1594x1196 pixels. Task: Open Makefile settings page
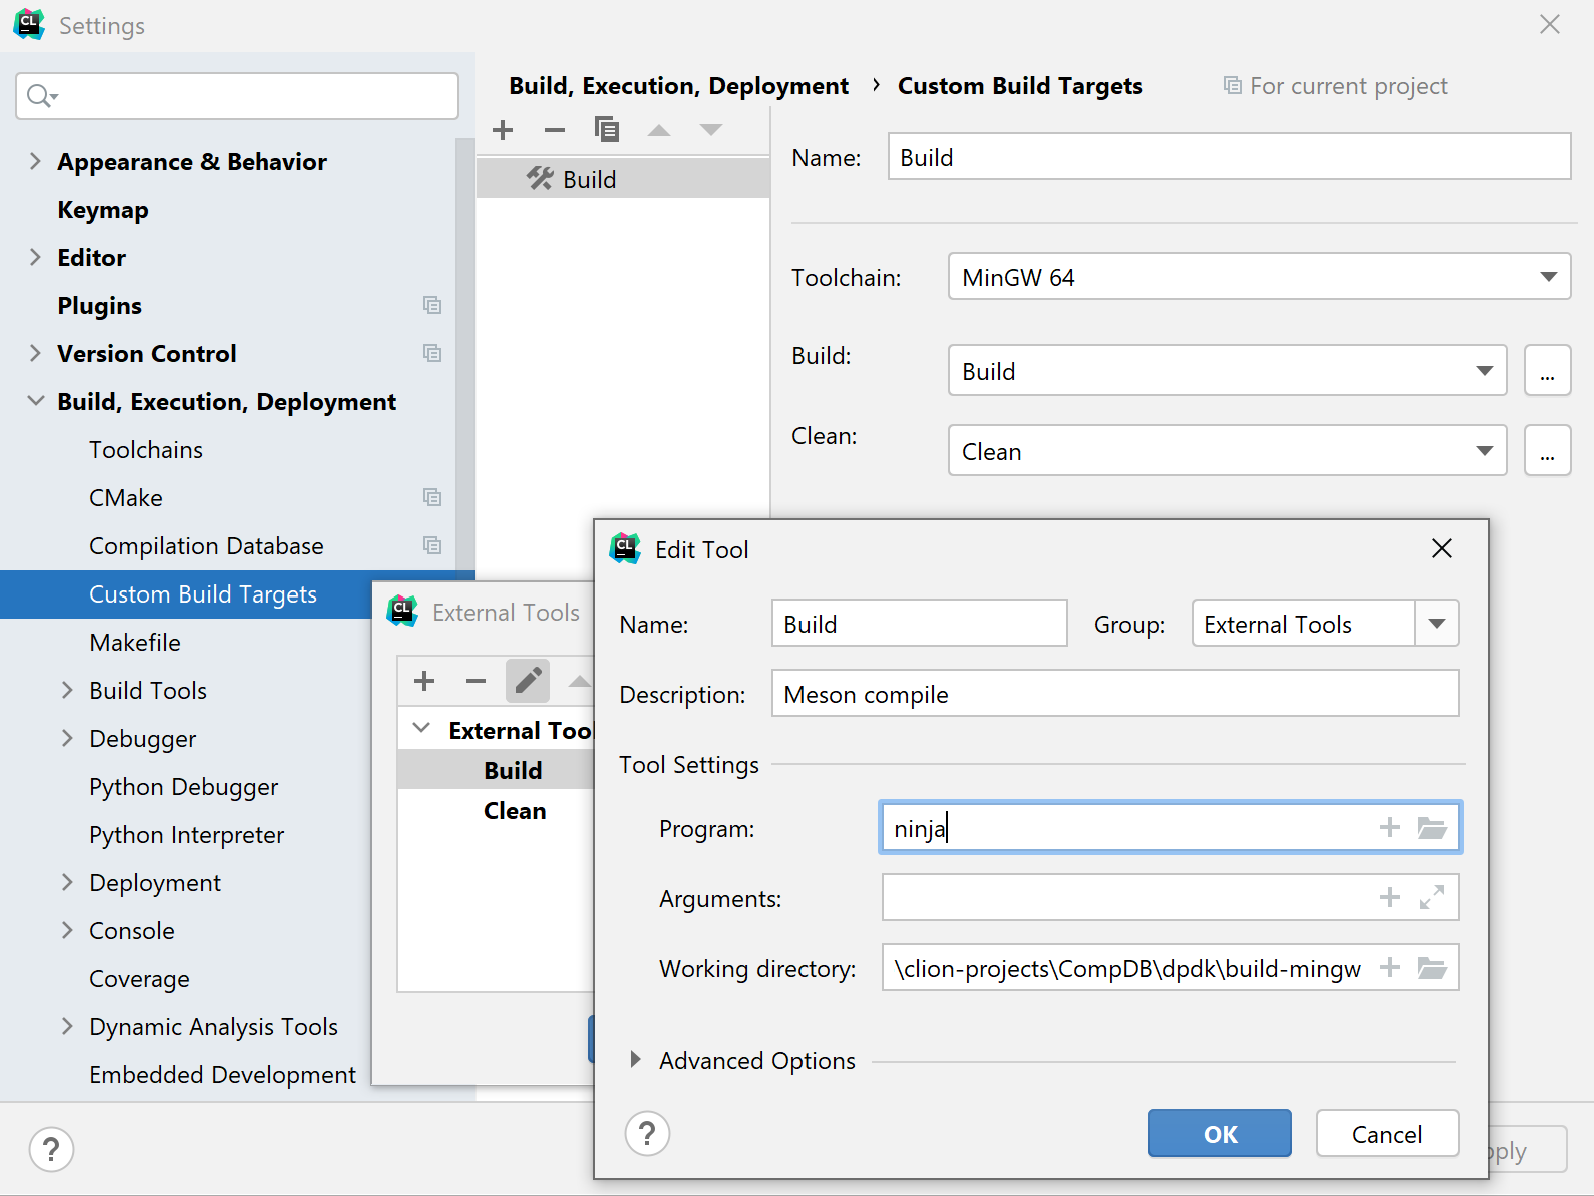(x=135, y=642)
